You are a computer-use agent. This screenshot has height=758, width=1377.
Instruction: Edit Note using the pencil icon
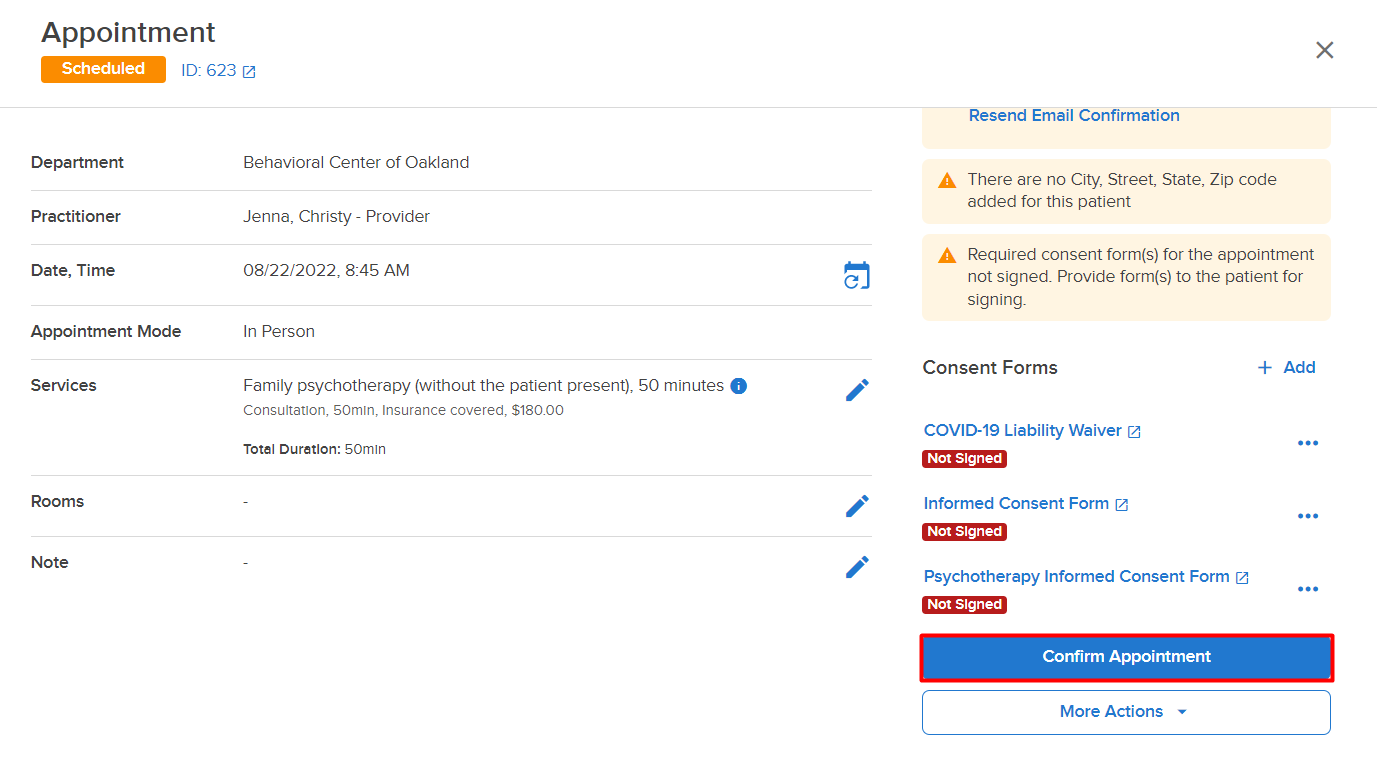click(857, 567)
